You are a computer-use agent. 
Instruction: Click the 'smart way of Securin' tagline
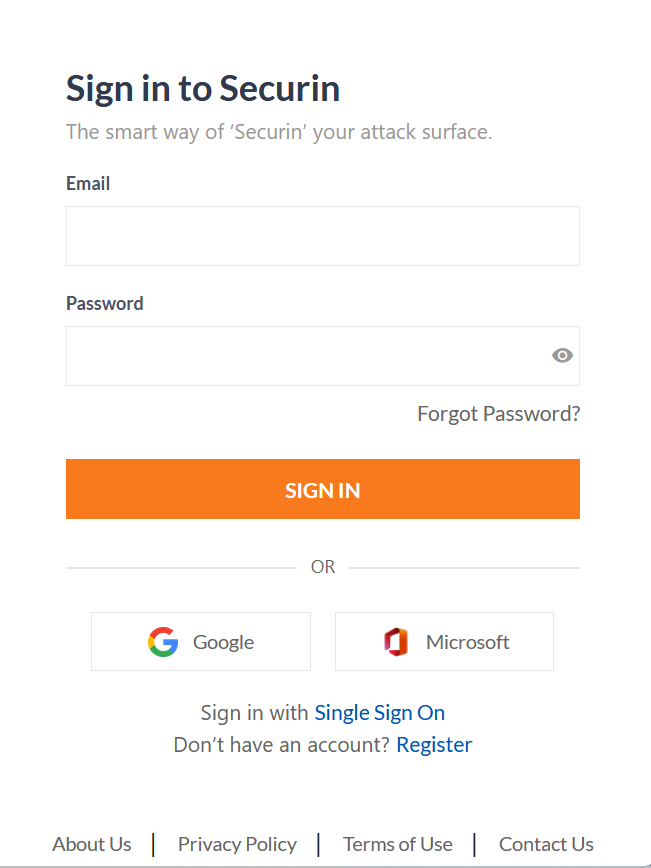(279, 132)
